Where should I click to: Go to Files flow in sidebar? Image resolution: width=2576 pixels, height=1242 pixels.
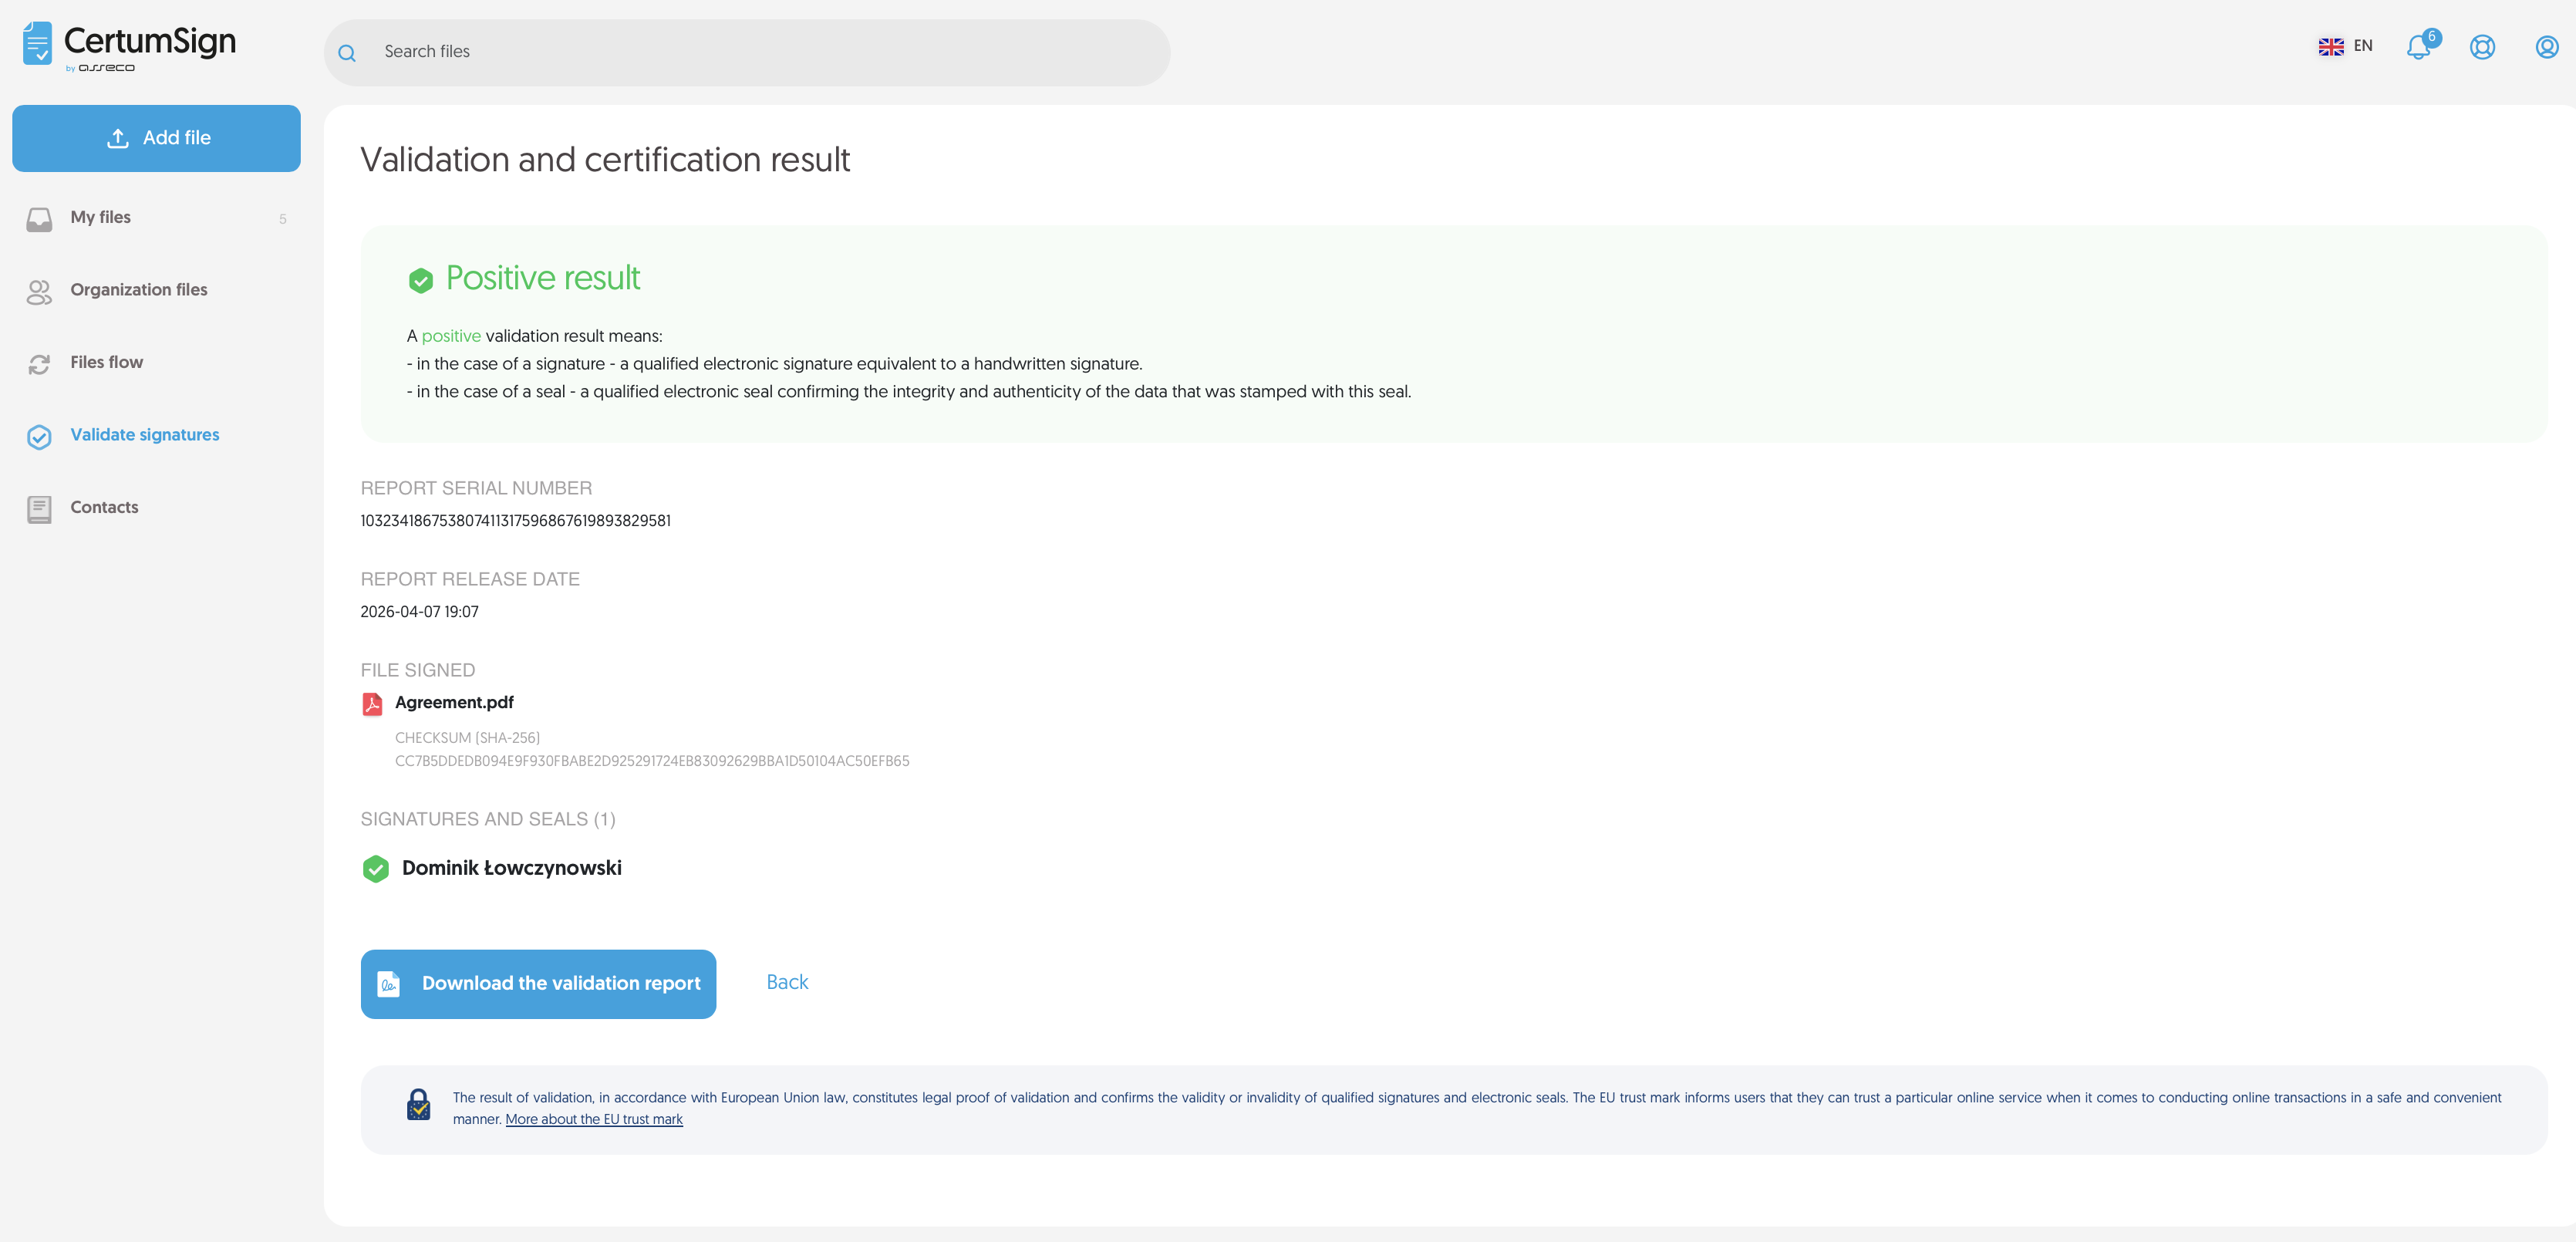pos(106,362)
